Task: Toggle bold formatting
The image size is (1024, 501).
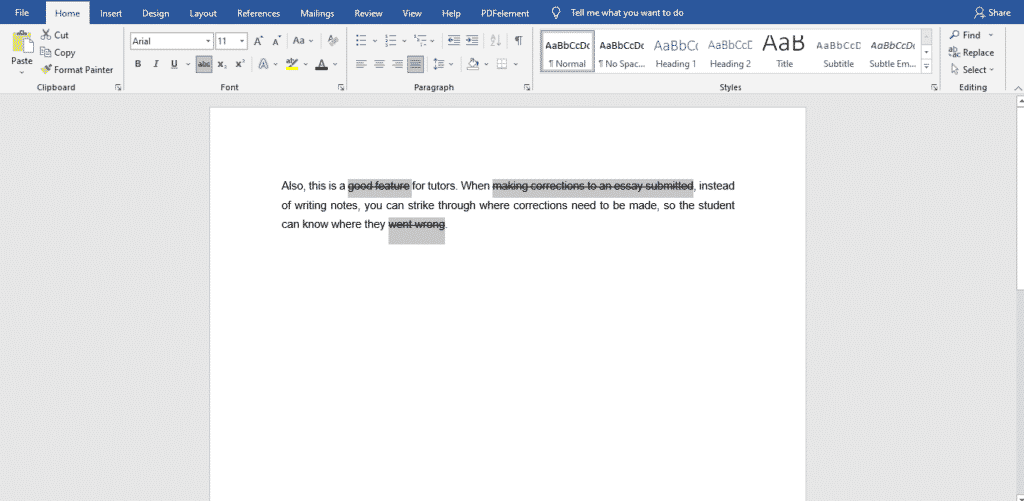Action: tap(138, 64)
